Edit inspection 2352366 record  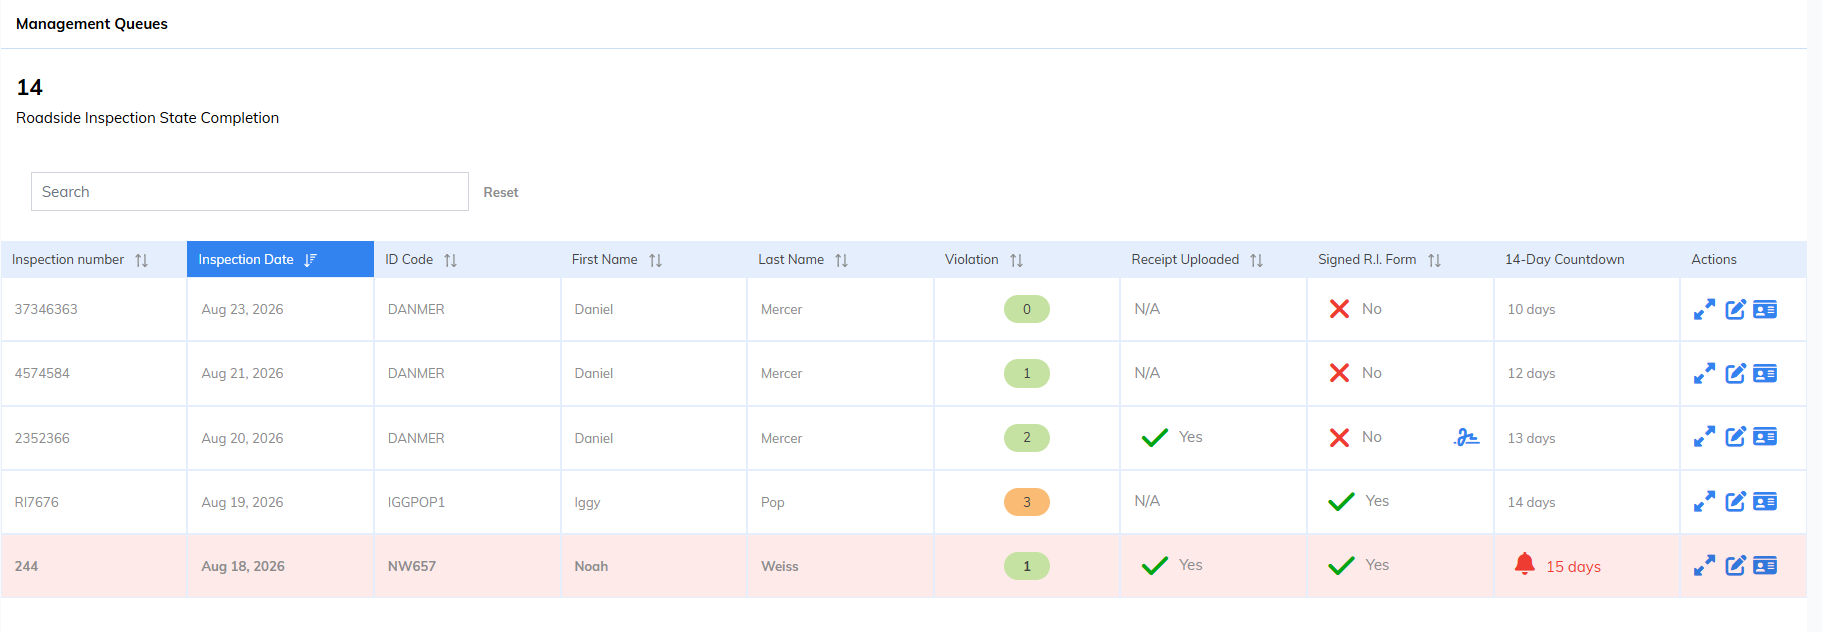pyautogui.click(x=1735, y=437)
